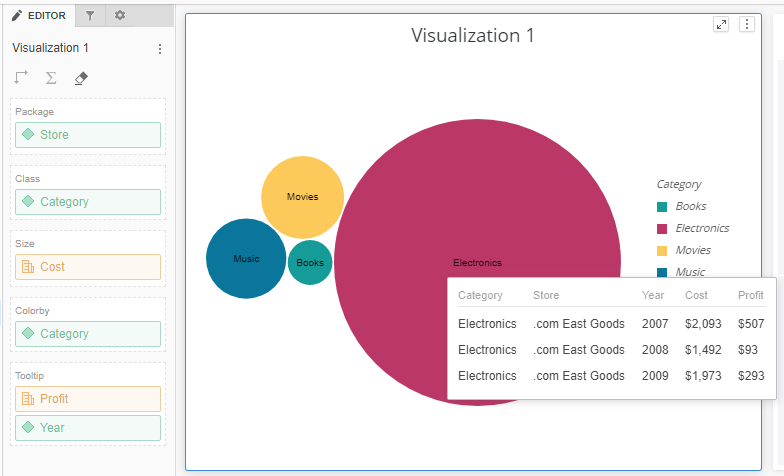Select the yellow Movies bubble
This screenshot has height=476, width=784.
click(x=302, y=197)
